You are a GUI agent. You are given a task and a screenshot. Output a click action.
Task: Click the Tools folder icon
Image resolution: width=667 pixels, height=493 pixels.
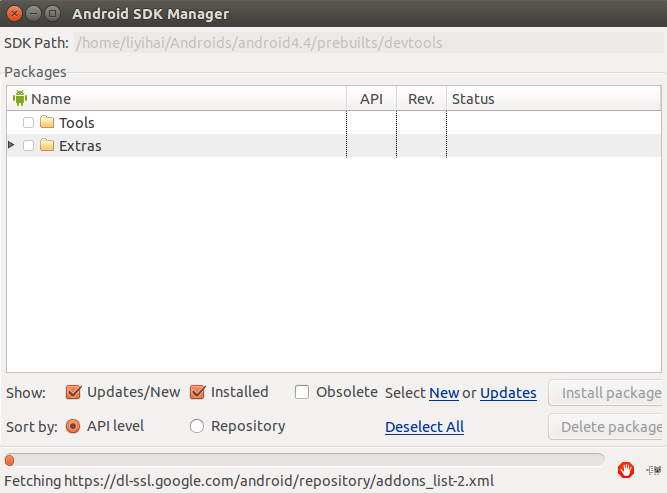47,122
